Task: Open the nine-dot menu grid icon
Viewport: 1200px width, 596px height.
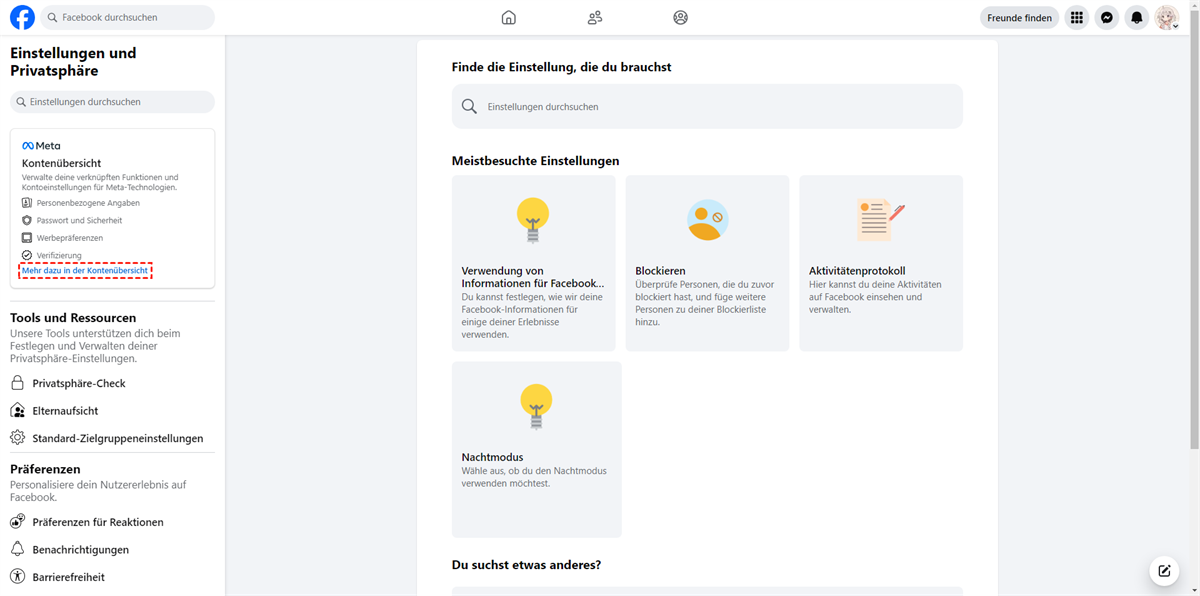Action: (1076, 17)
